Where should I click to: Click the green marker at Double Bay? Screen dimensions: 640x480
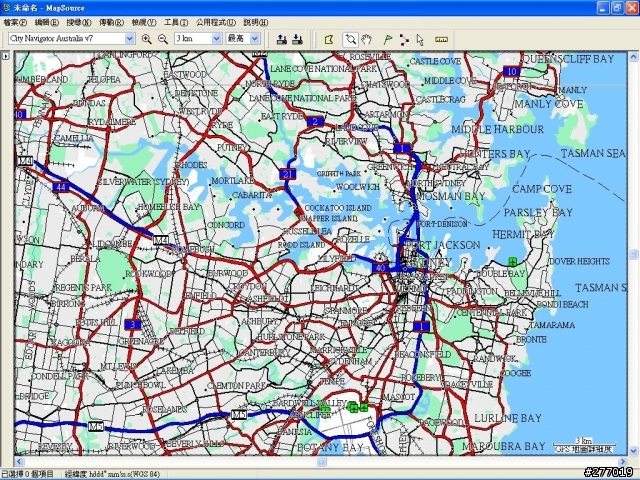coord(512,261)
